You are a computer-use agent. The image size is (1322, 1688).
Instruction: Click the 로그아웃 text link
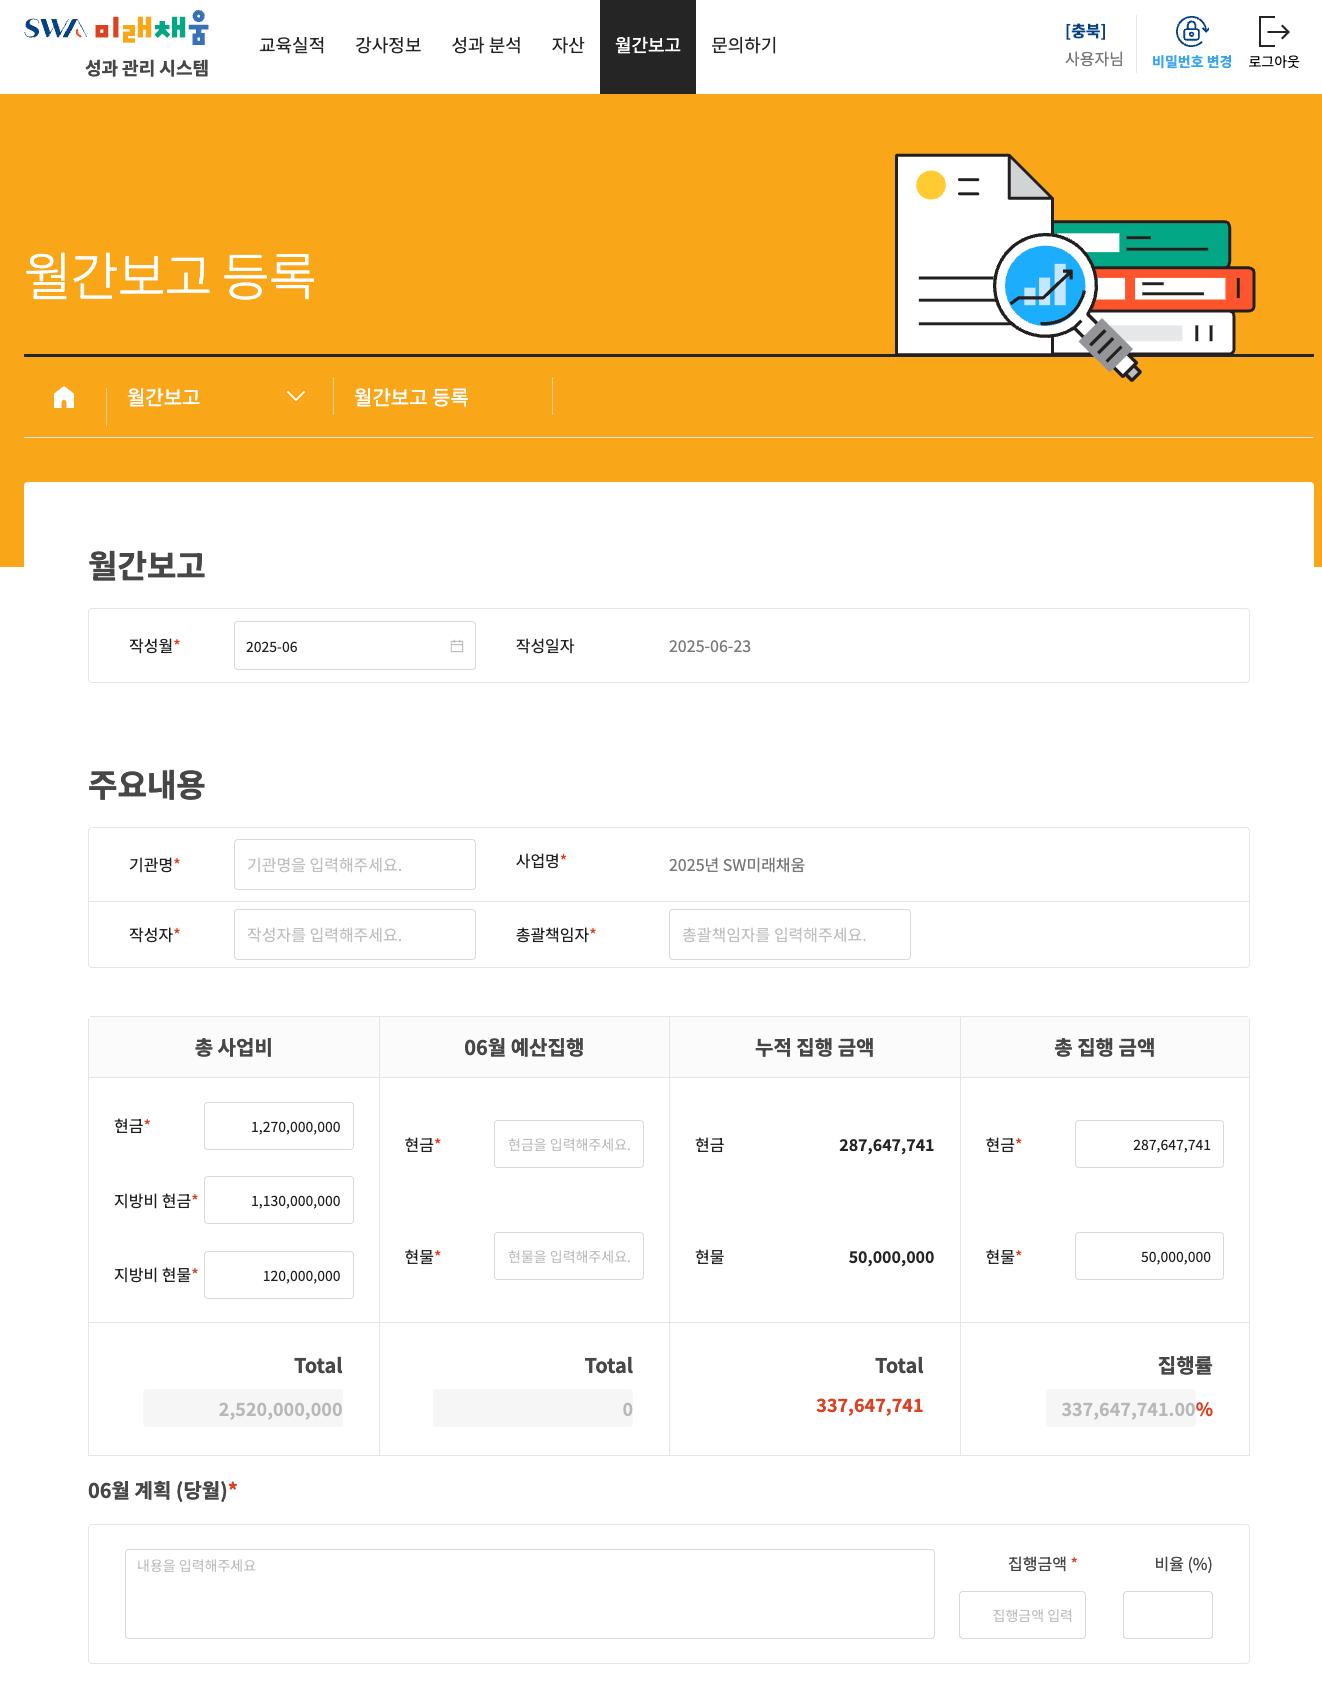pyautogui.click(x=1274, y=62)
